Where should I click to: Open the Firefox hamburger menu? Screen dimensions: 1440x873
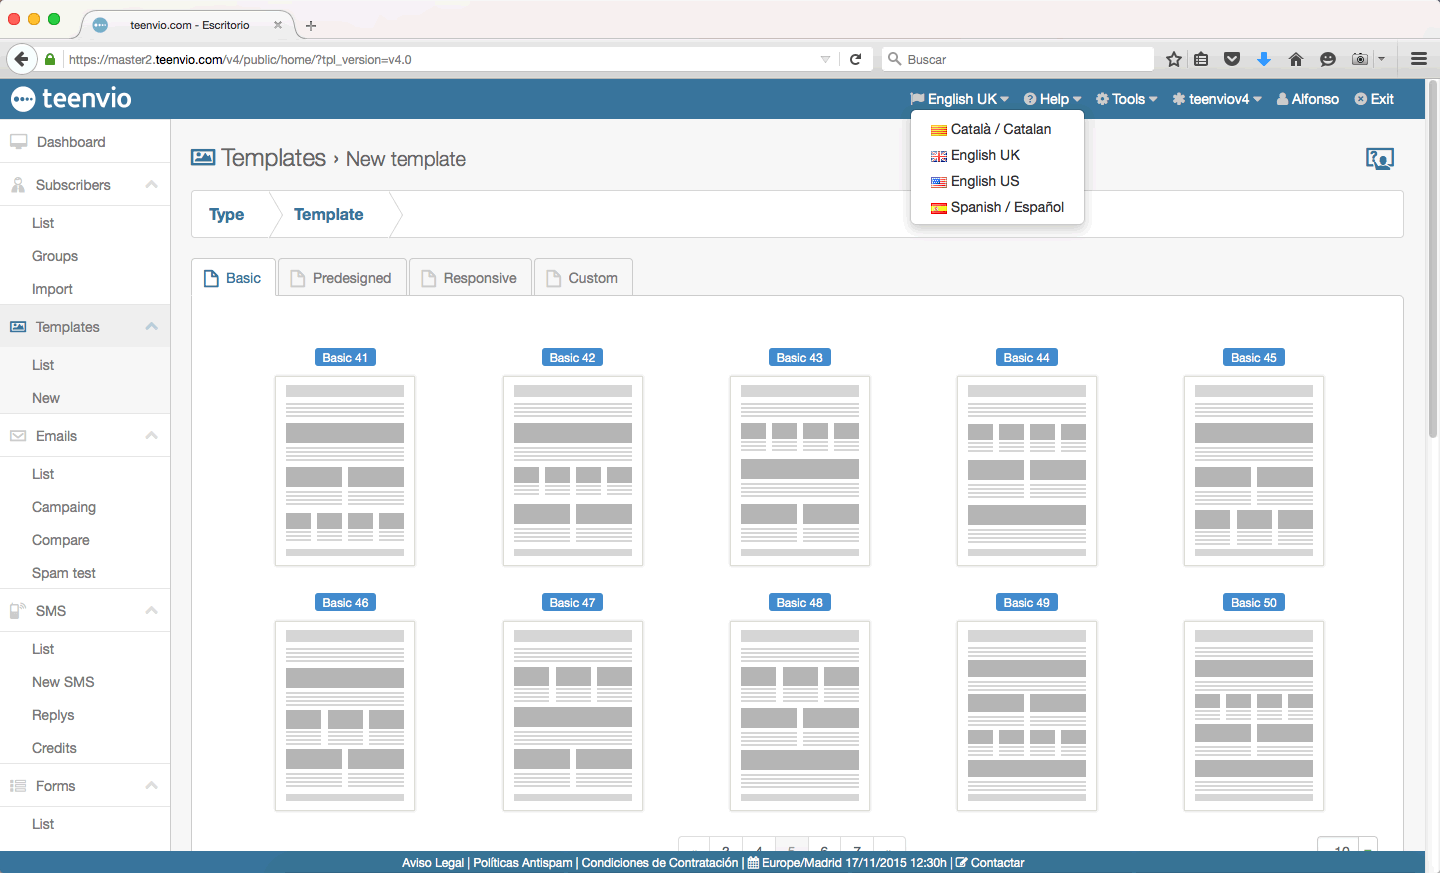[x=1418, y=59]
